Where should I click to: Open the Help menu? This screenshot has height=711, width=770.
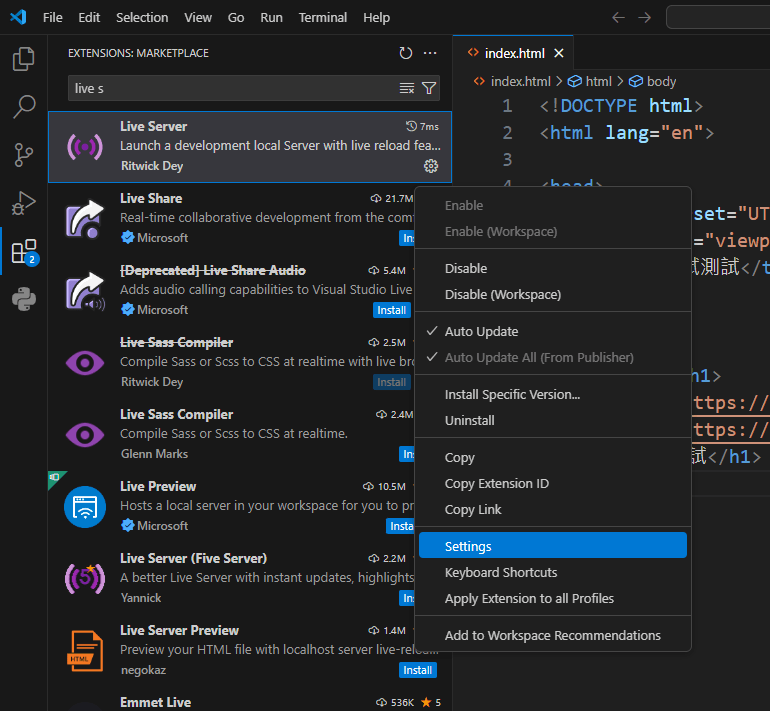376,18
